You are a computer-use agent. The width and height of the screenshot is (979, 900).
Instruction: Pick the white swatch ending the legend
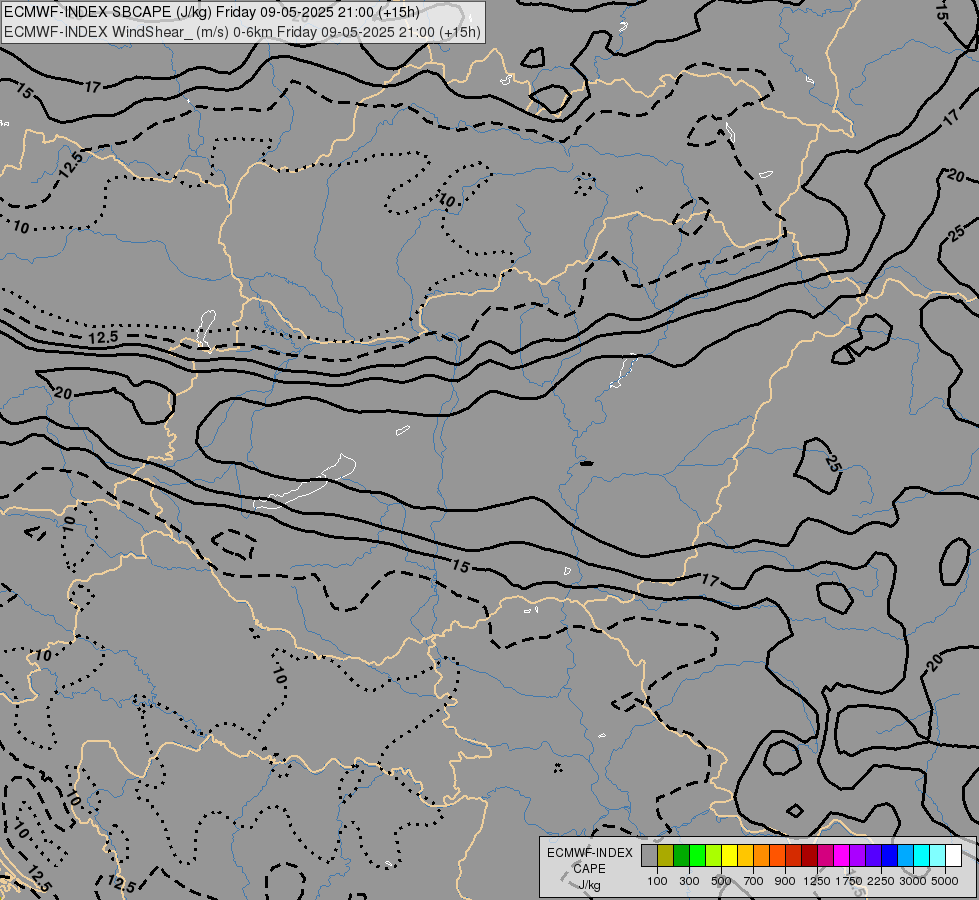(x=953, y=855)
